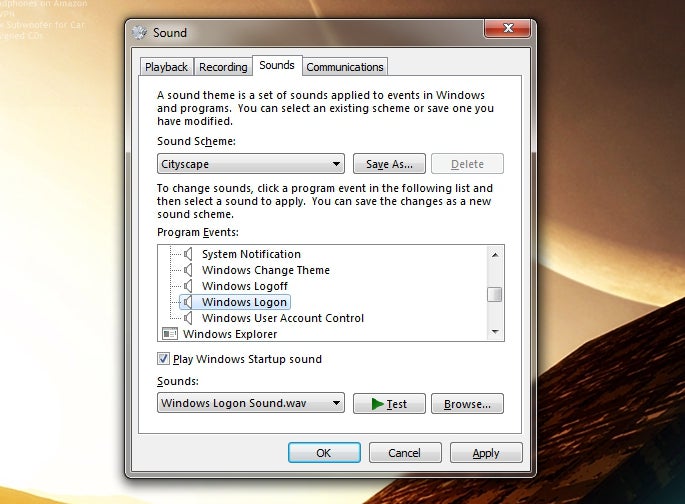
Task: Open the Sounds dropdown with Windows Logon Sound.wav
Action: point(251,403)
